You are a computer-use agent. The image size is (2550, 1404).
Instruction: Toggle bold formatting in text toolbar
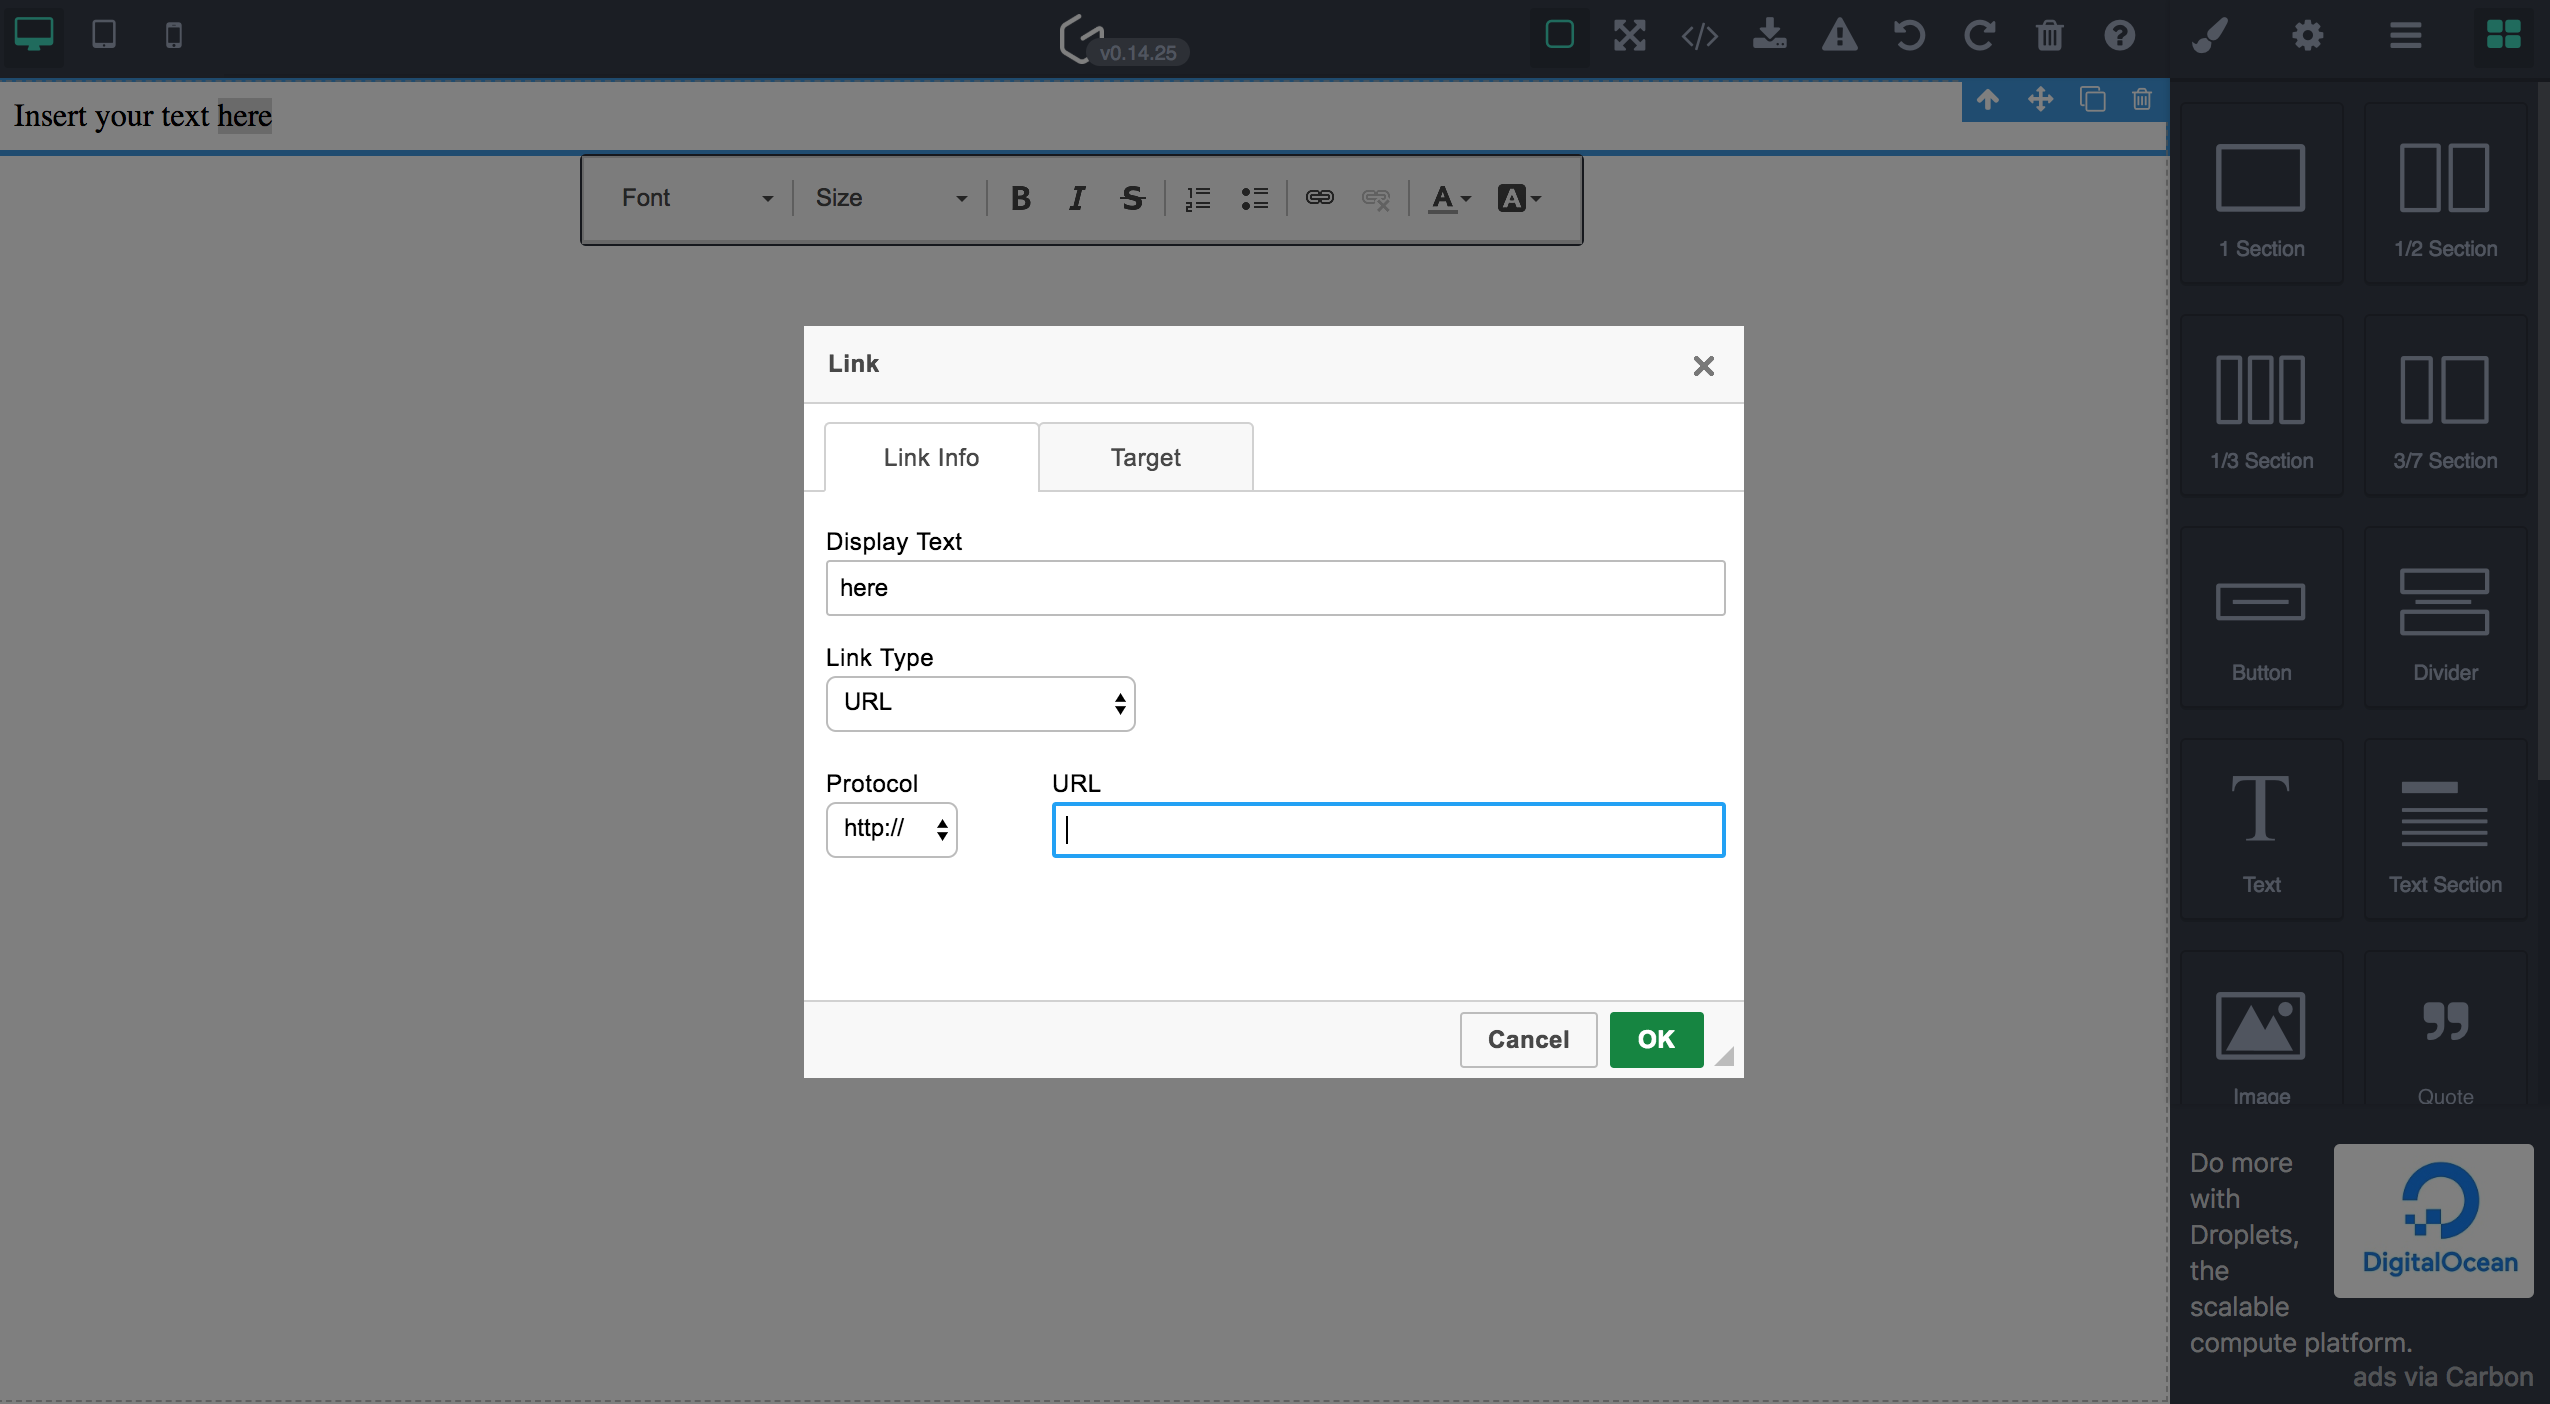[1020, 198]
